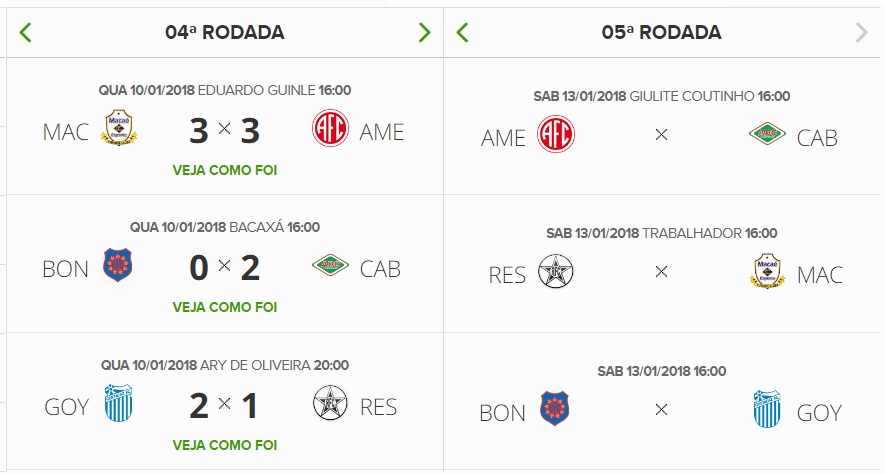The image size is (885, 474).
Task: Click disabled next arrow beside 05ª Rodada
Action: [861, 32]
